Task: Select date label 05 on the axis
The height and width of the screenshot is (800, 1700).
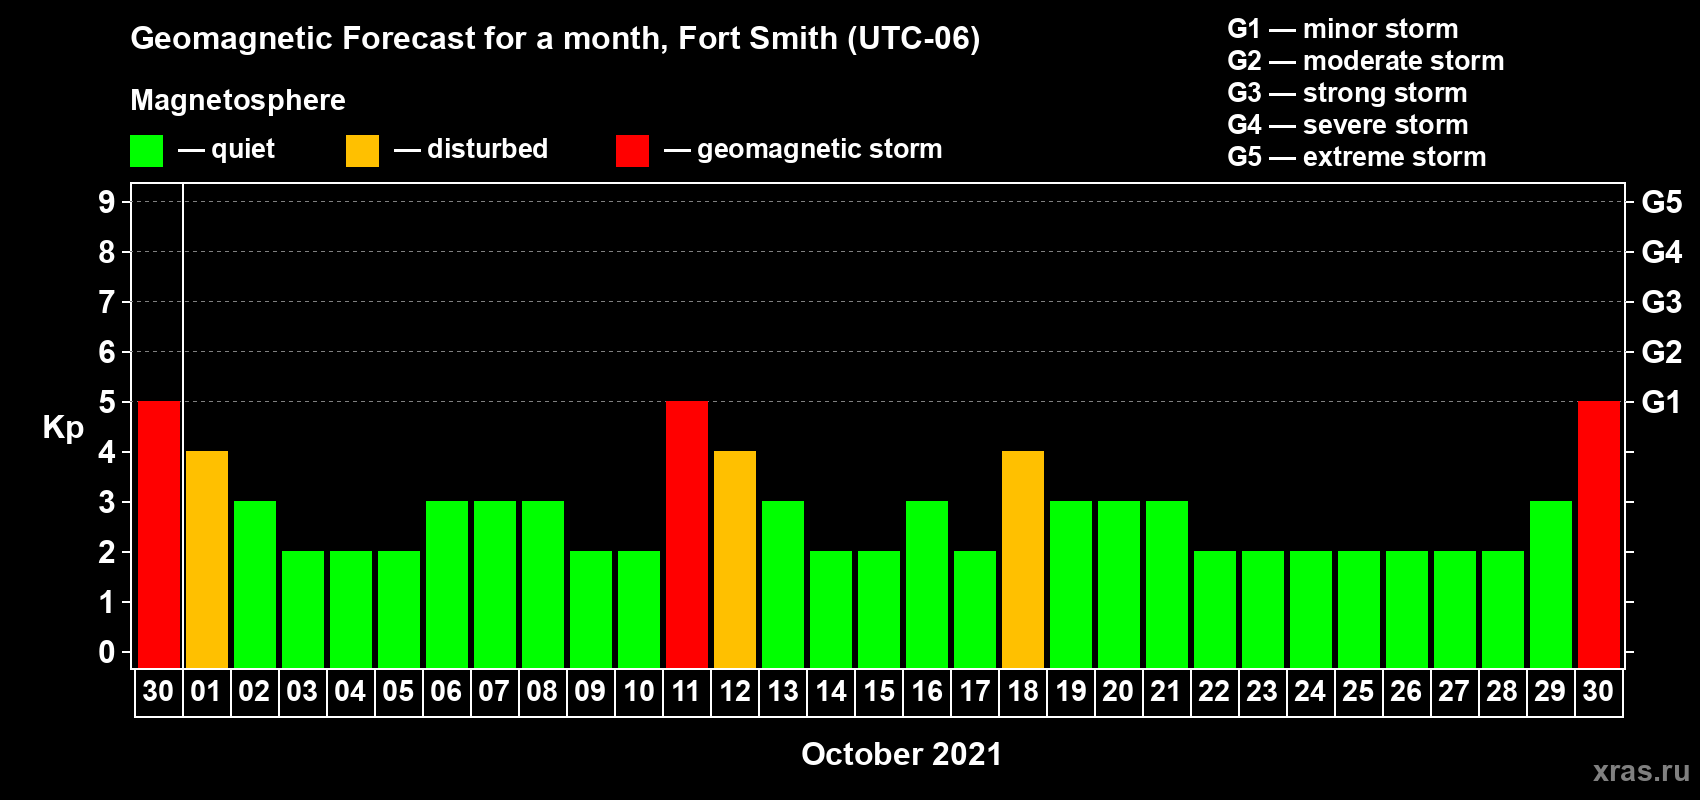Action: tap(398, 692)
